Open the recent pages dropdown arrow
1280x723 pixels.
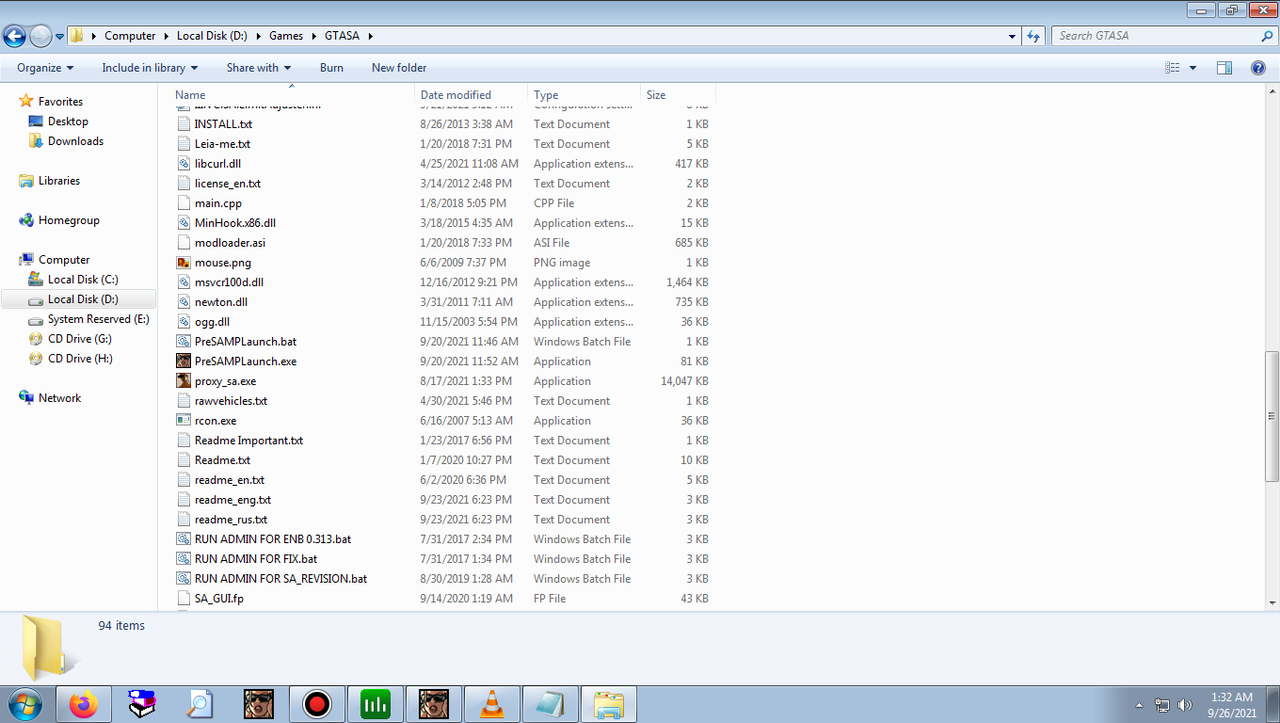point(59,36)
